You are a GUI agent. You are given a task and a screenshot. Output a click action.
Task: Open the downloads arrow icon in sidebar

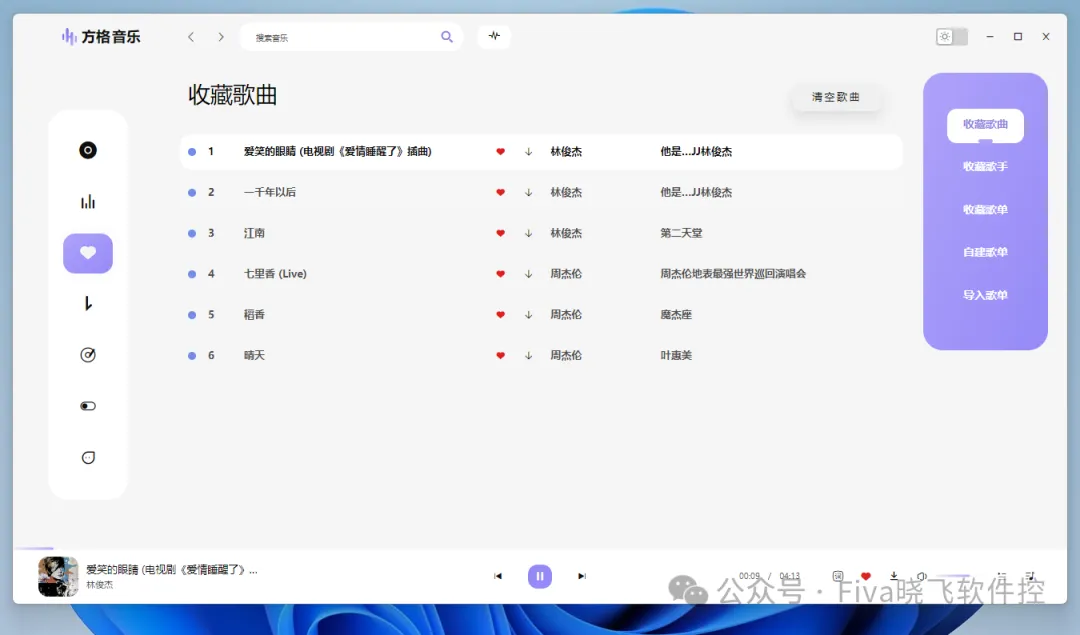coord(87,304)
